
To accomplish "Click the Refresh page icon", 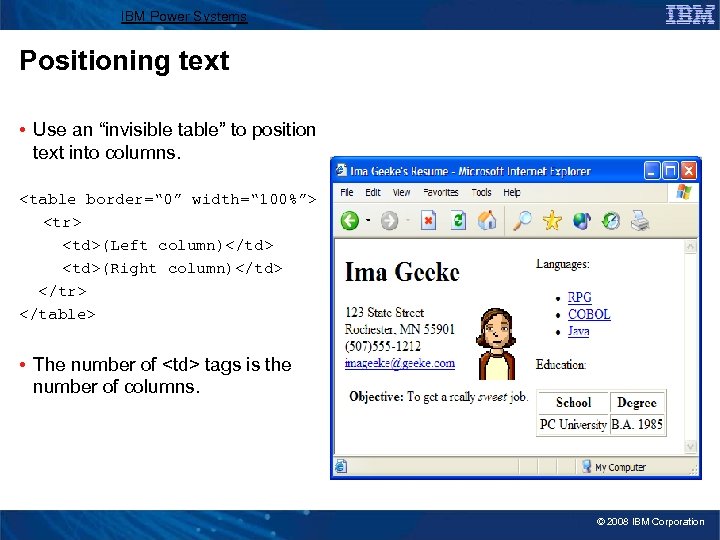I will pos(458,220).
